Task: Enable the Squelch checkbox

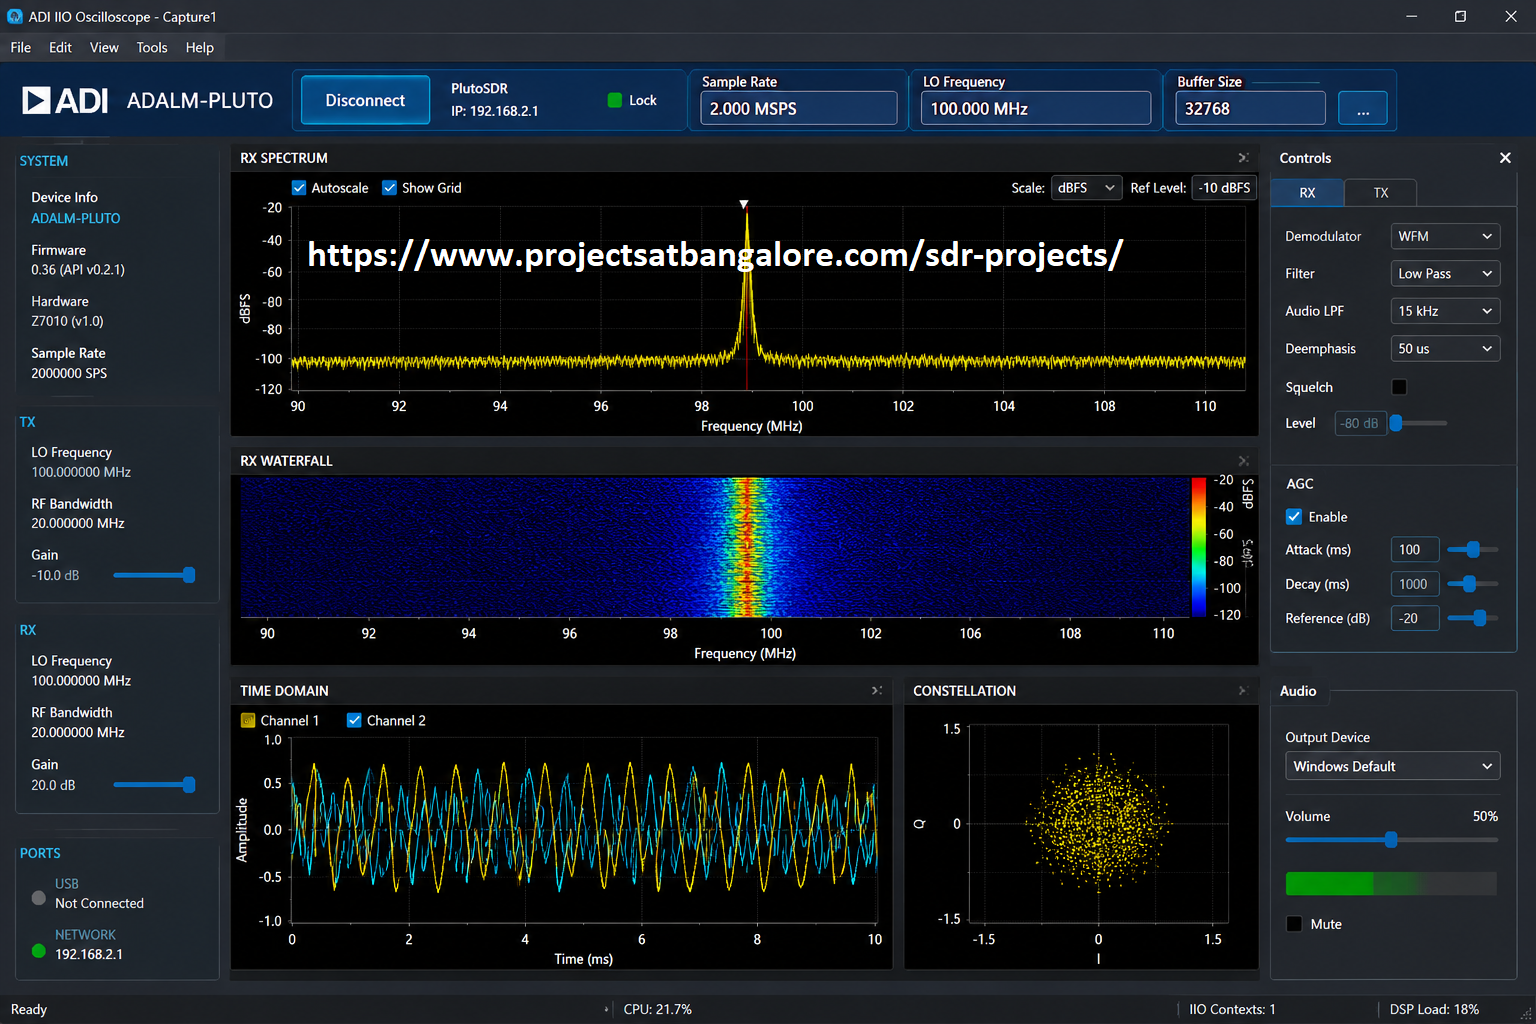Action: tap(1399, 387)
